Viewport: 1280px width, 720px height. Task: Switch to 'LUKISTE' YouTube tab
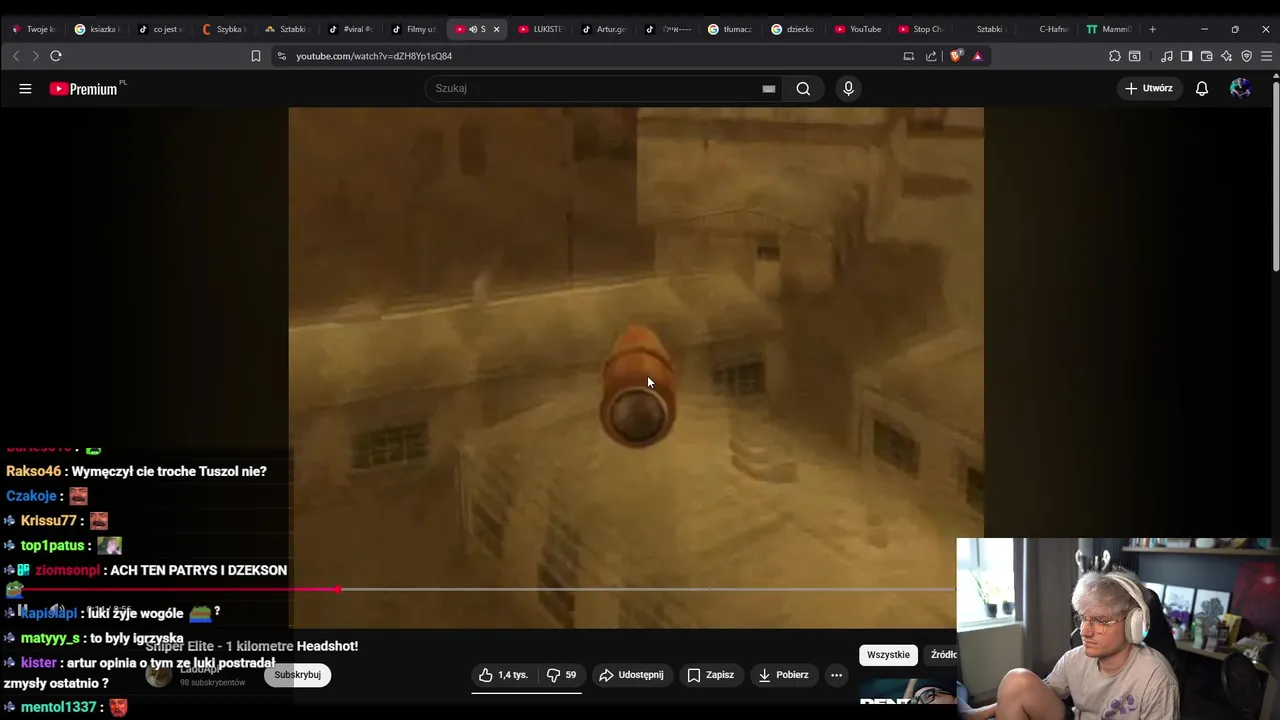(x=540, y=29)
